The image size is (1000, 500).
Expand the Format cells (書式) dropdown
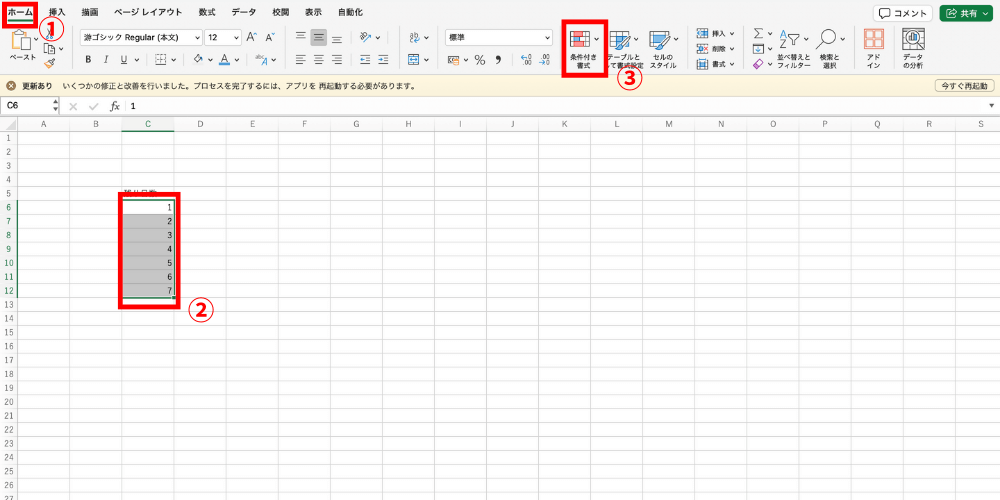point(732,64)
